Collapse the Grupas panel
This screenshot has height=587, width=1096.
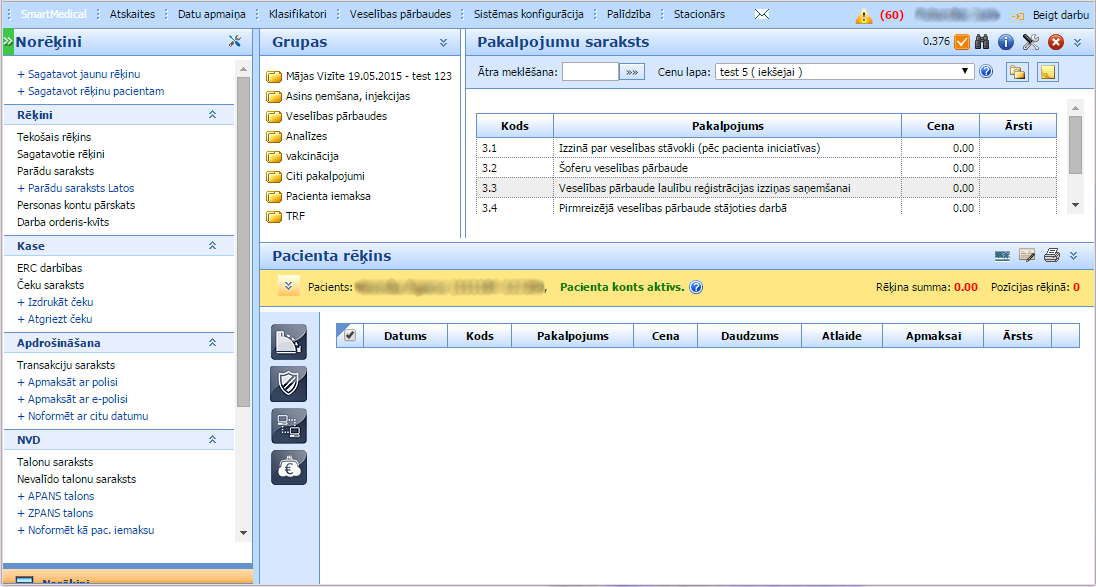point(443,43)
